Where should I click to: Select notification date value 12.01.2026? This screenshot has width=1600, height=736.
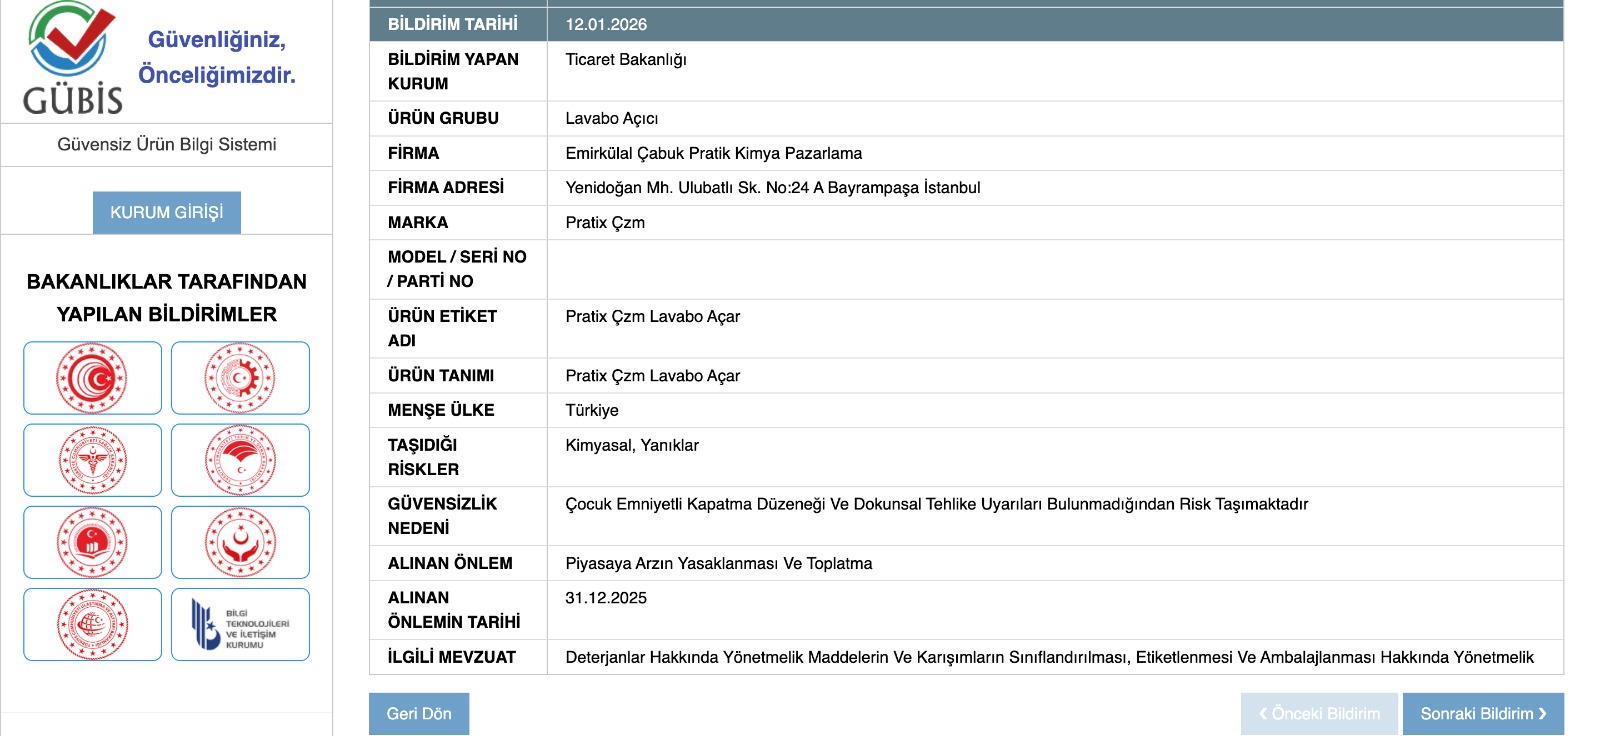coord(606,24)
